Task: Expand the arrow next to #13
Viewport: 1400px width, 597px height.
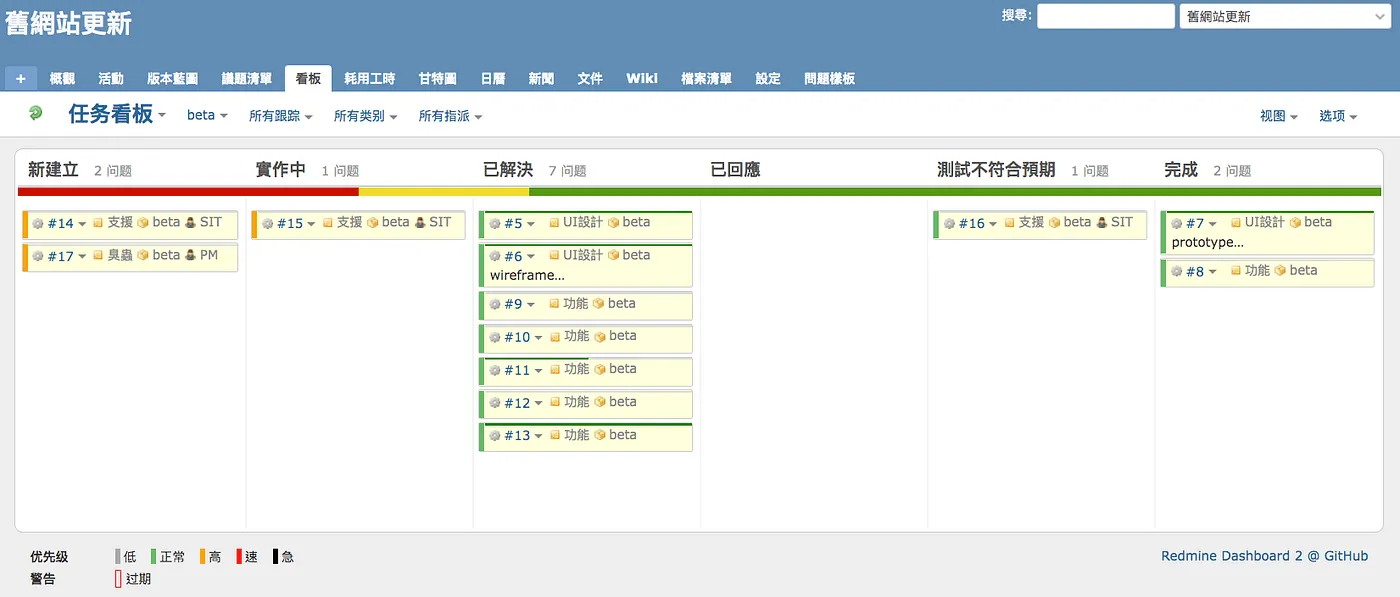Action: pos(538,436)
